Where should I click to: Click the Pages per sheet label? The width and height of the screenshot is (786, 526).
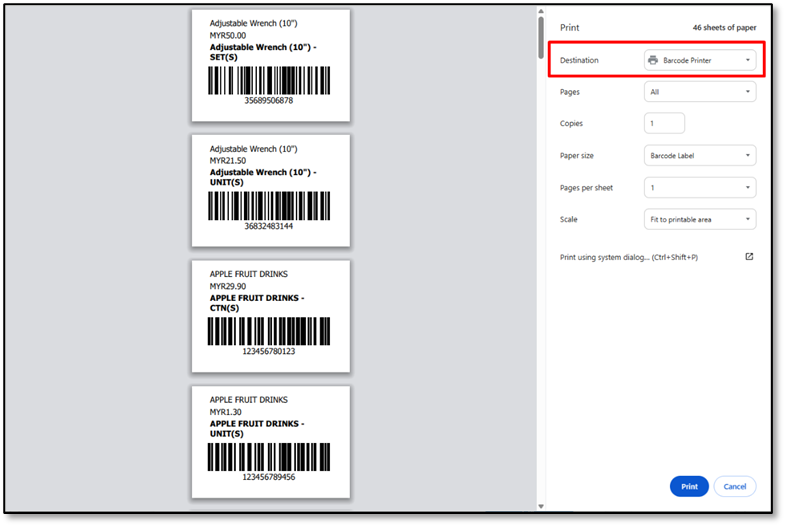586,188
